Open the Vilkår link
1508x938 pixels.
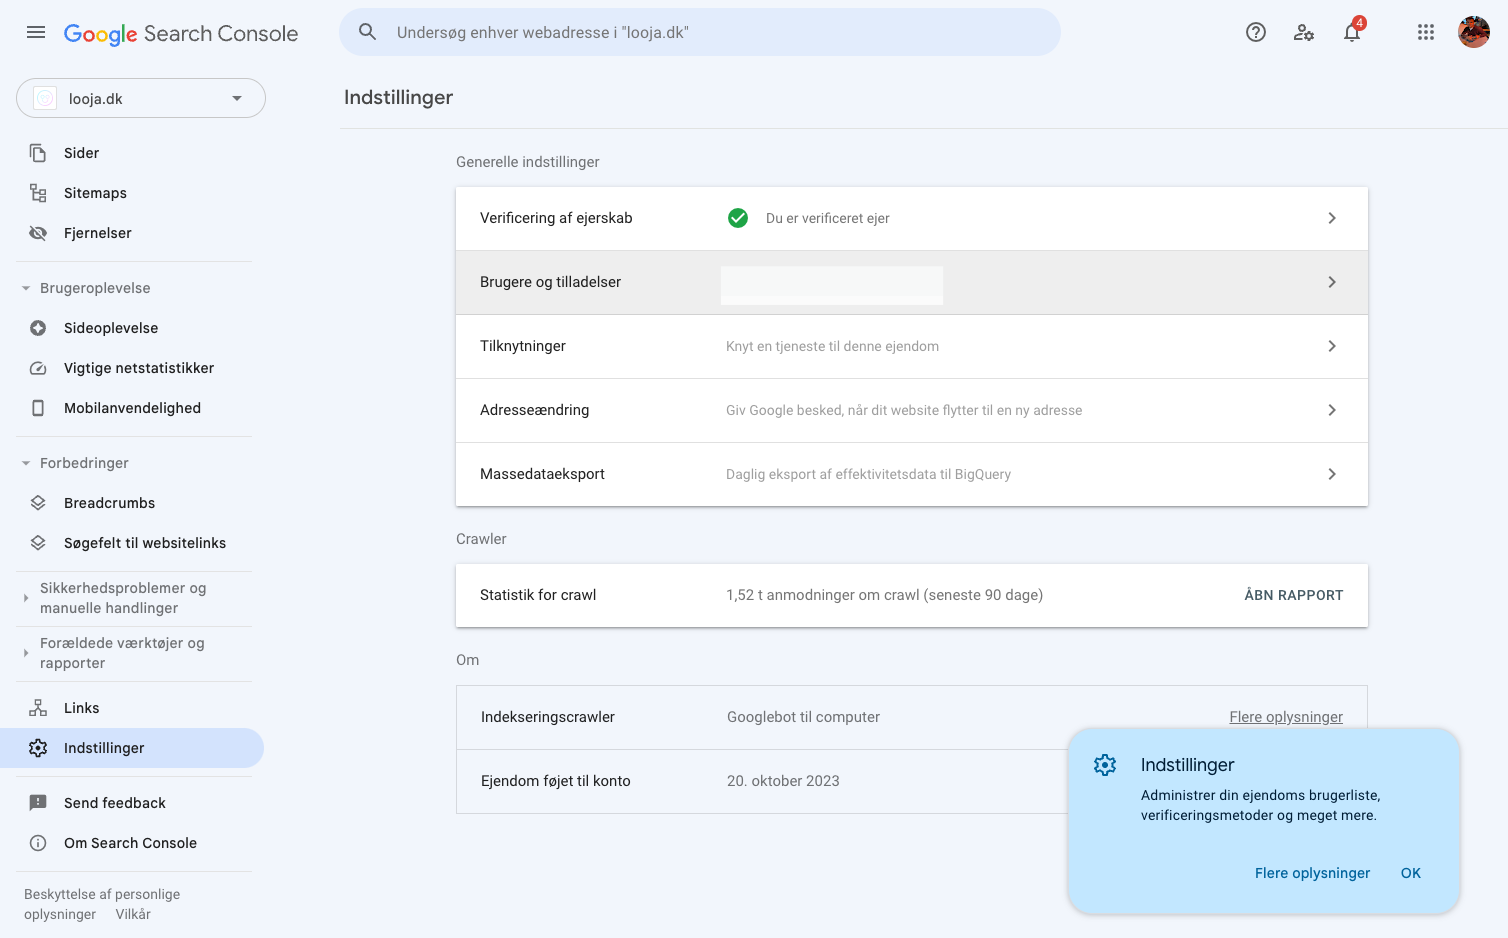[x=133, y=914]
